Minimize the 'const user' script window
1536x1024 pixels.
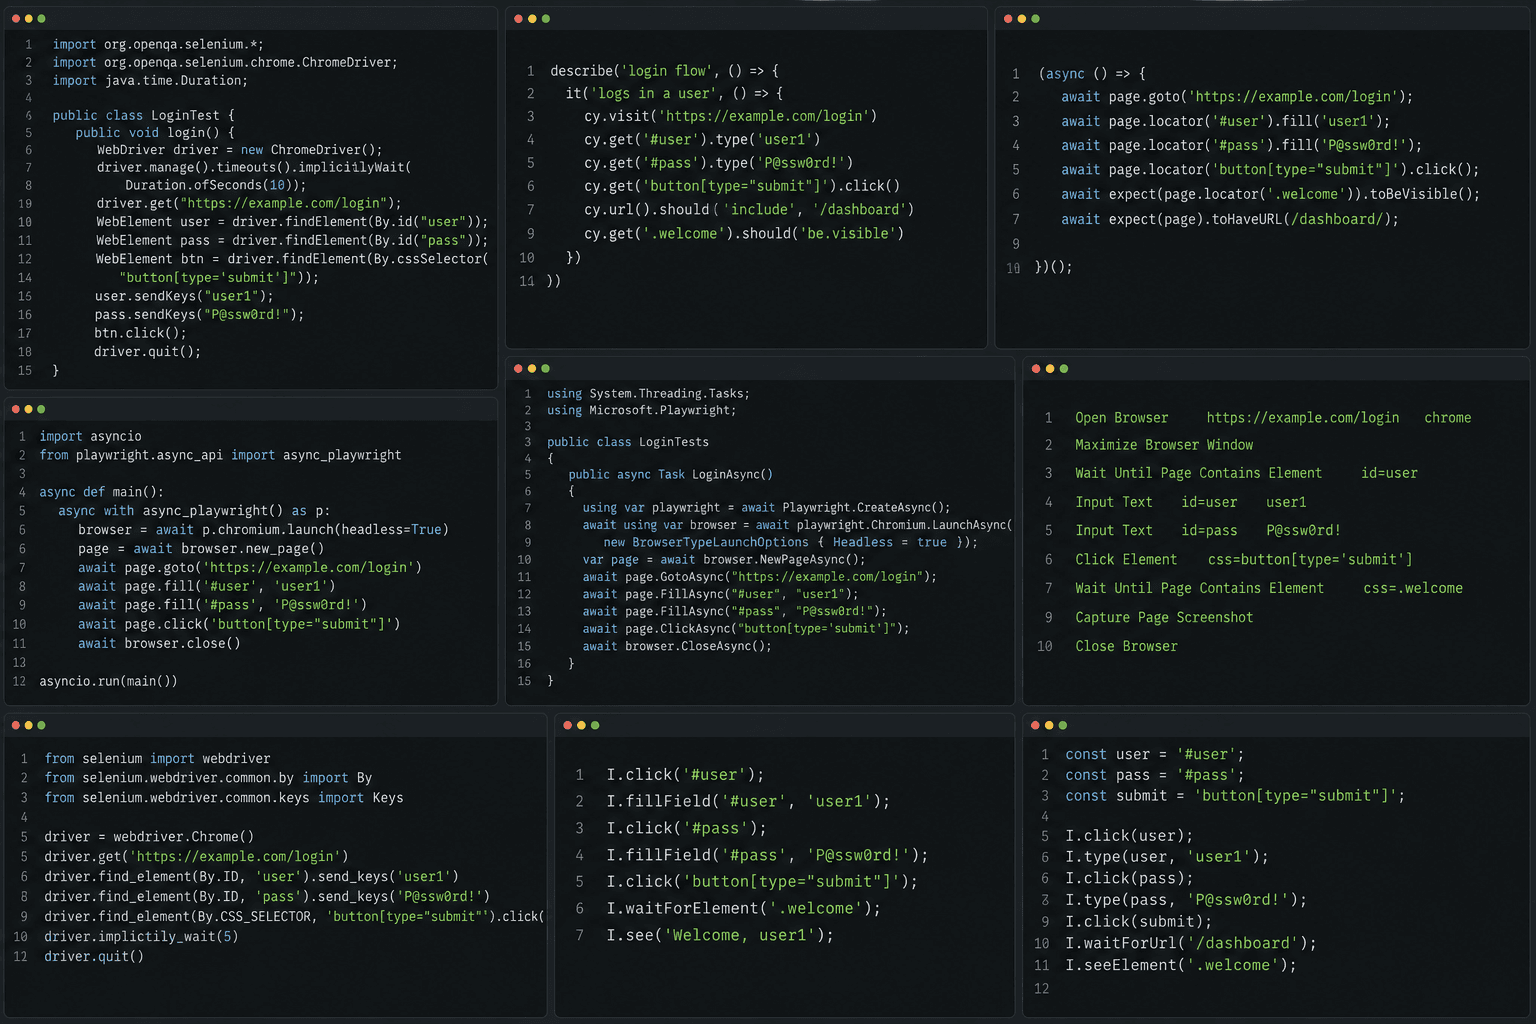point(1049,725)
